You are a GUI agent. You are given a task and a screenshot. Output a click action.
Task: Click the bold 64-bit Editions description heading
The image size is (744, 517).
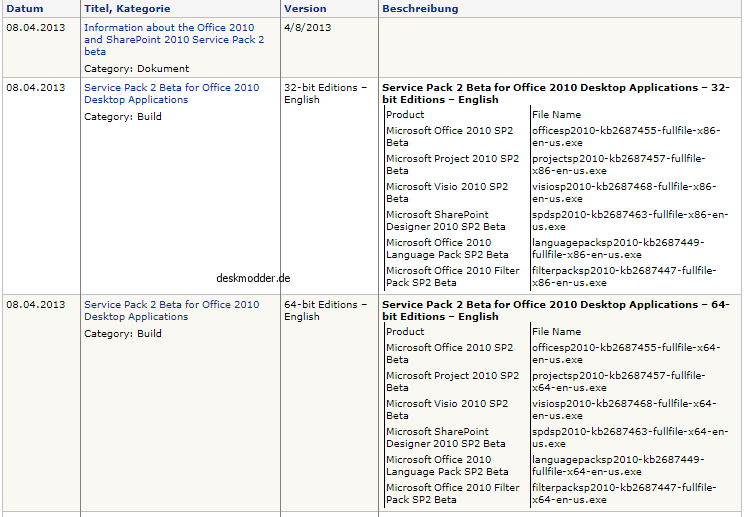click(x=556, y=310)
